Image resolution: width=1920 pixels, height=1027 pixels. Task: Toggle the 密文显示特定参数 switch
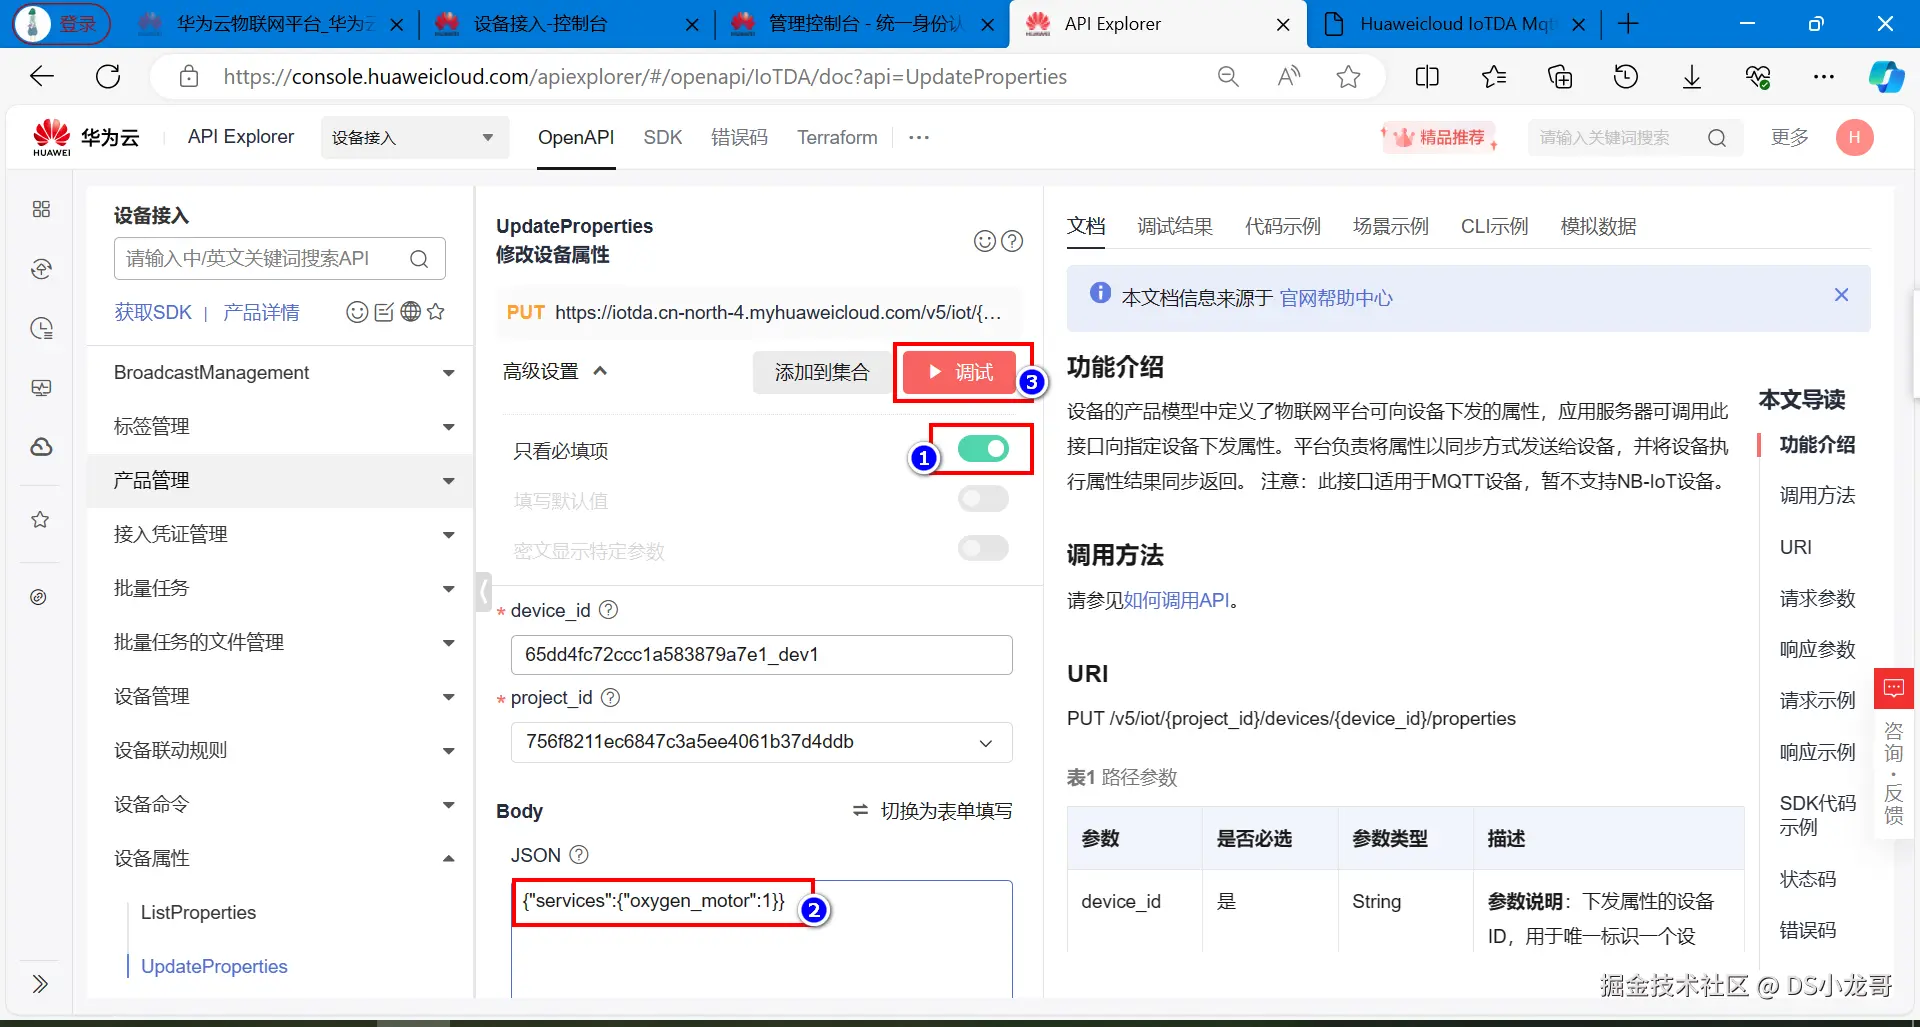[983, 548]
